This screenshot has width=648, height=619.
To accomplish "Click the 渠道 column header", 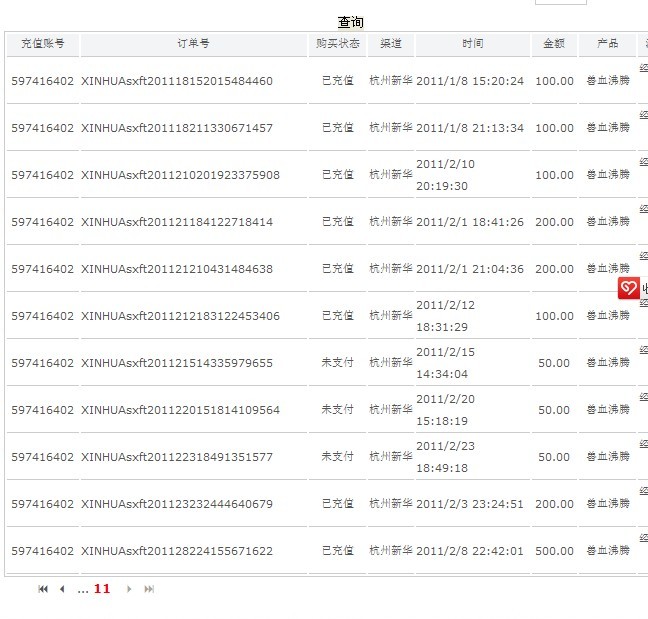I will click(390, 44).
